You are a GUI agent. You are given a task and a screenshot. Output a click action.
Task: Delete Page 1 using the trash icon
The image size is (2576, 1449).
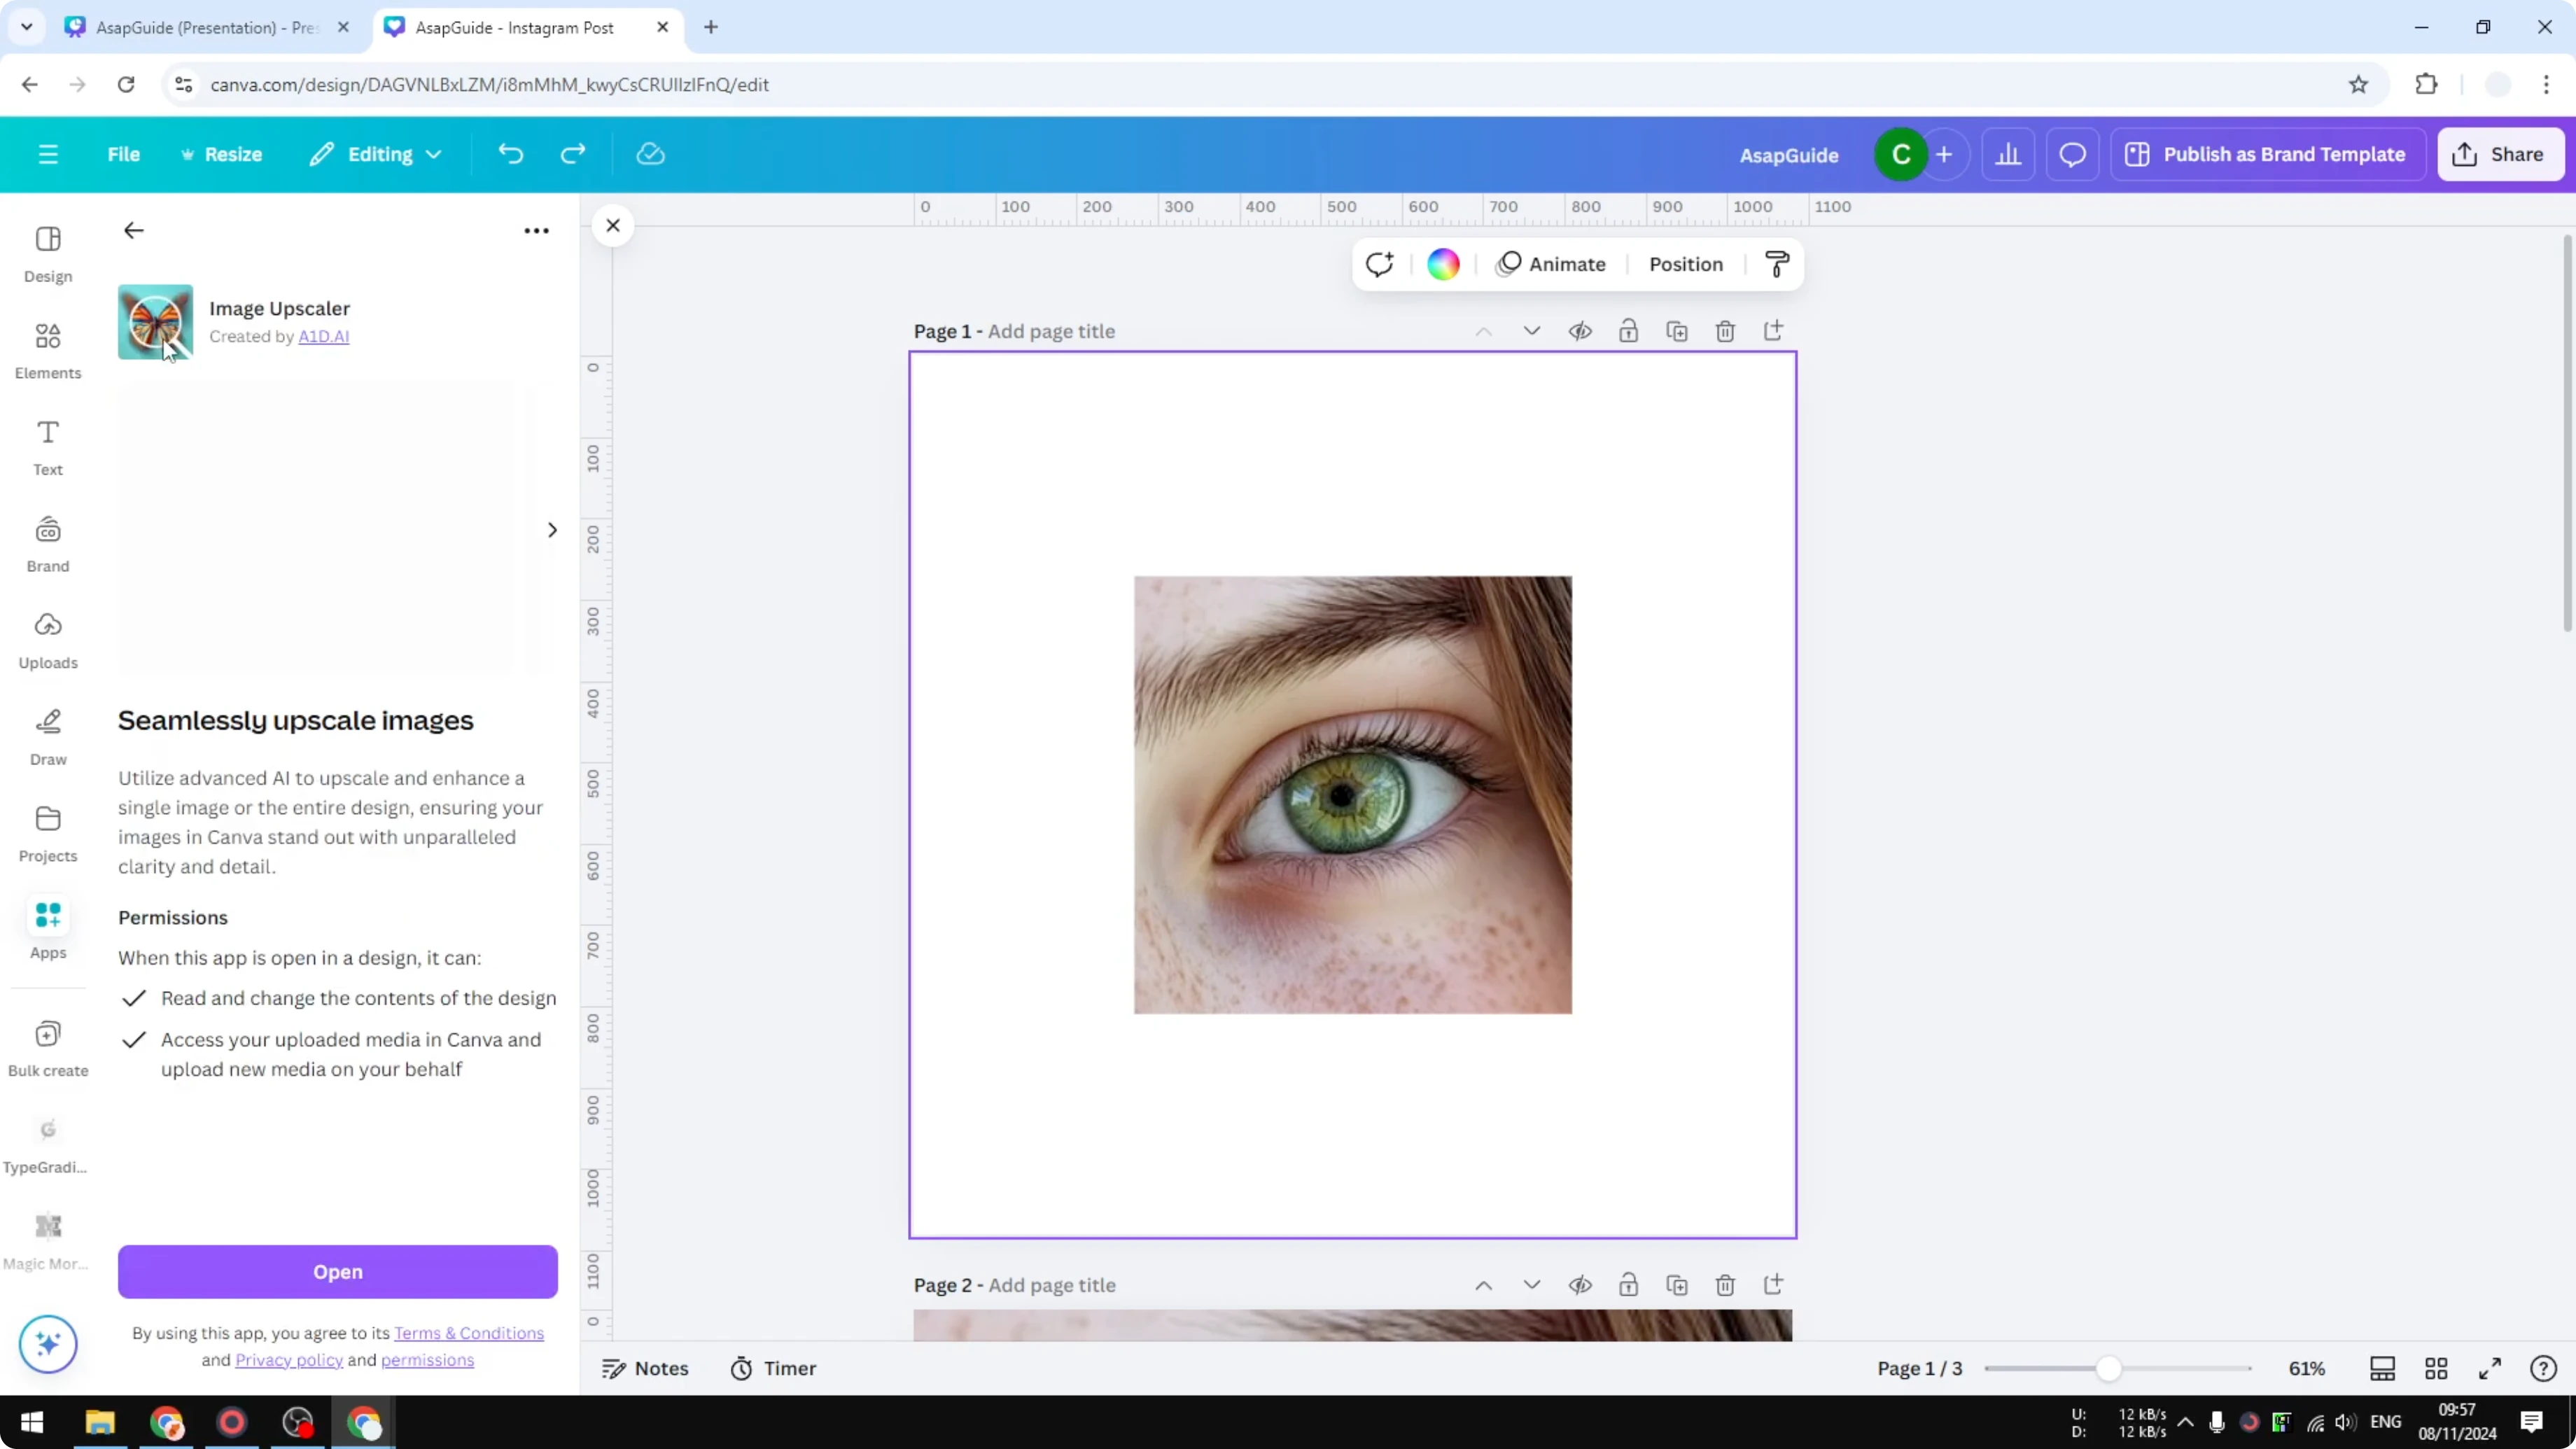(x=1725, y=331)
